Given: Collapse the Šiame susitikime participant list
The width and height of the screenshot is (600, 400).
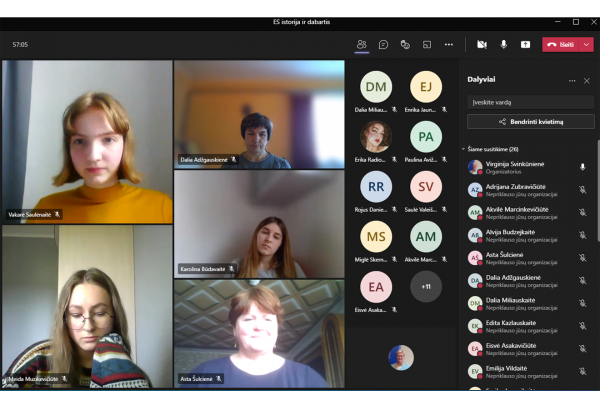Looking at the screenshot, I should pyautogui.click(x=463, y=149).
